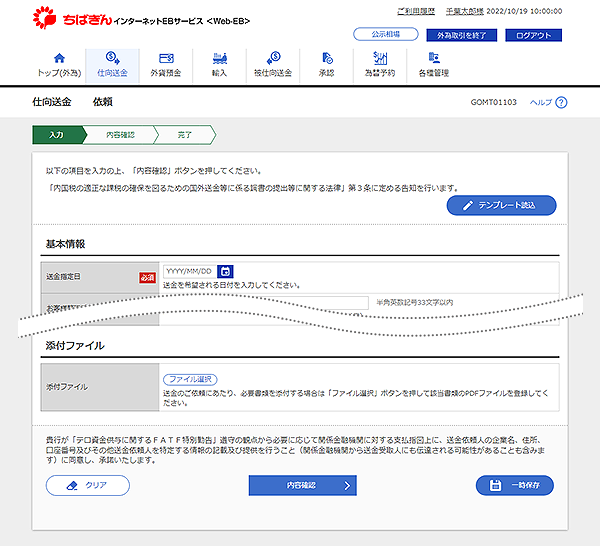Viewport: 600px width, 546px height.
Task: Click the 送金指定日 label cell
Action: tap(100, 277)
